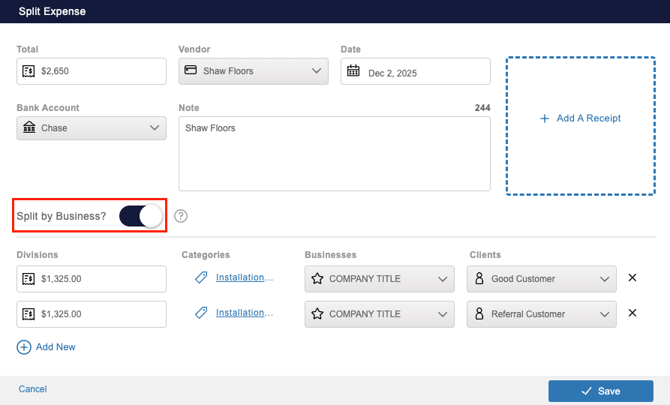Toggle the Split by Business switch

coord(141,216)
